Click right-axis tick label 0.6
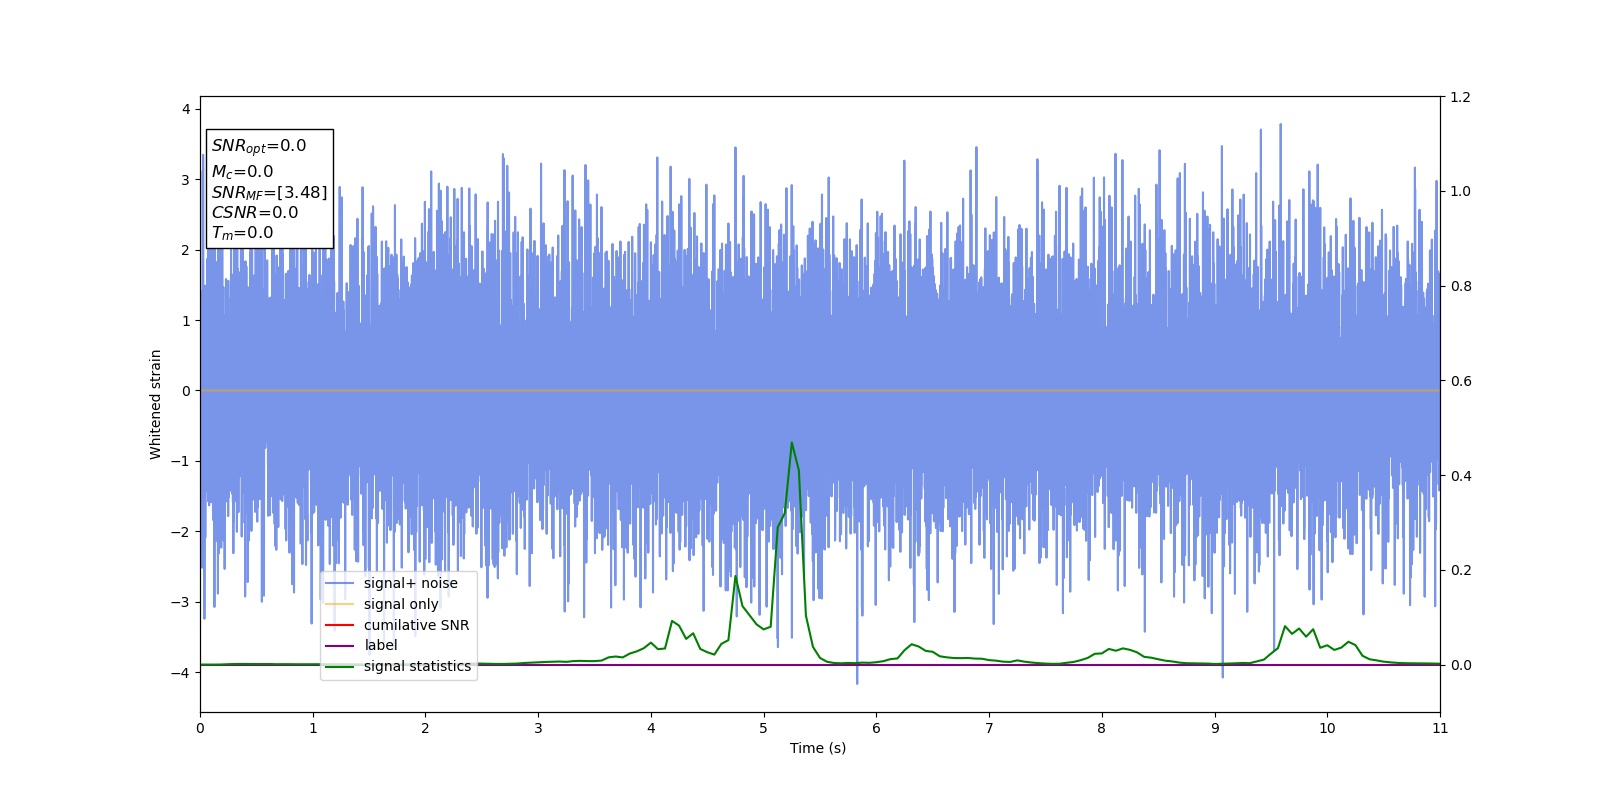1600x800 pixels. pos(1460,381)
